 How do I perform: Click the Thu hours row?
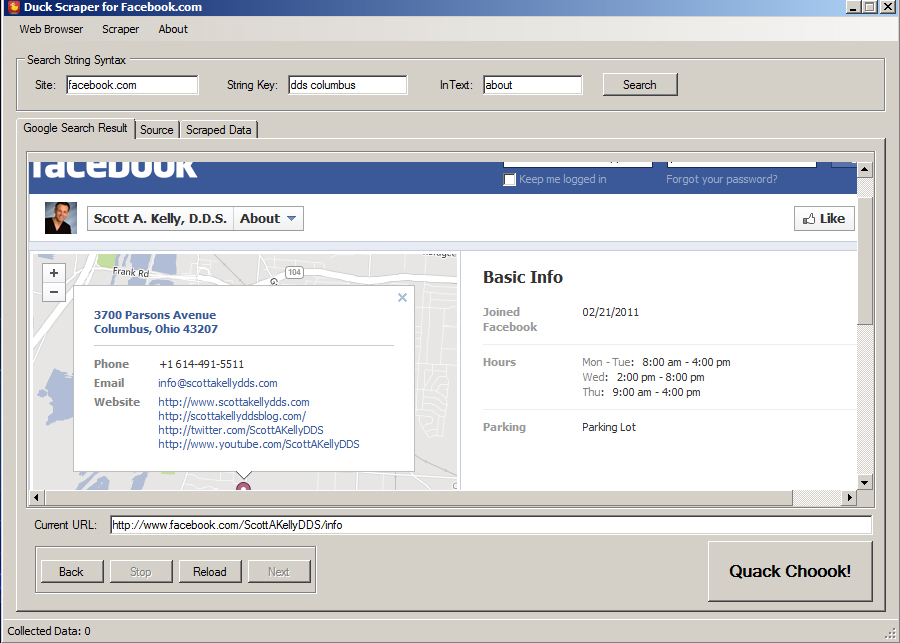point(641,392)
